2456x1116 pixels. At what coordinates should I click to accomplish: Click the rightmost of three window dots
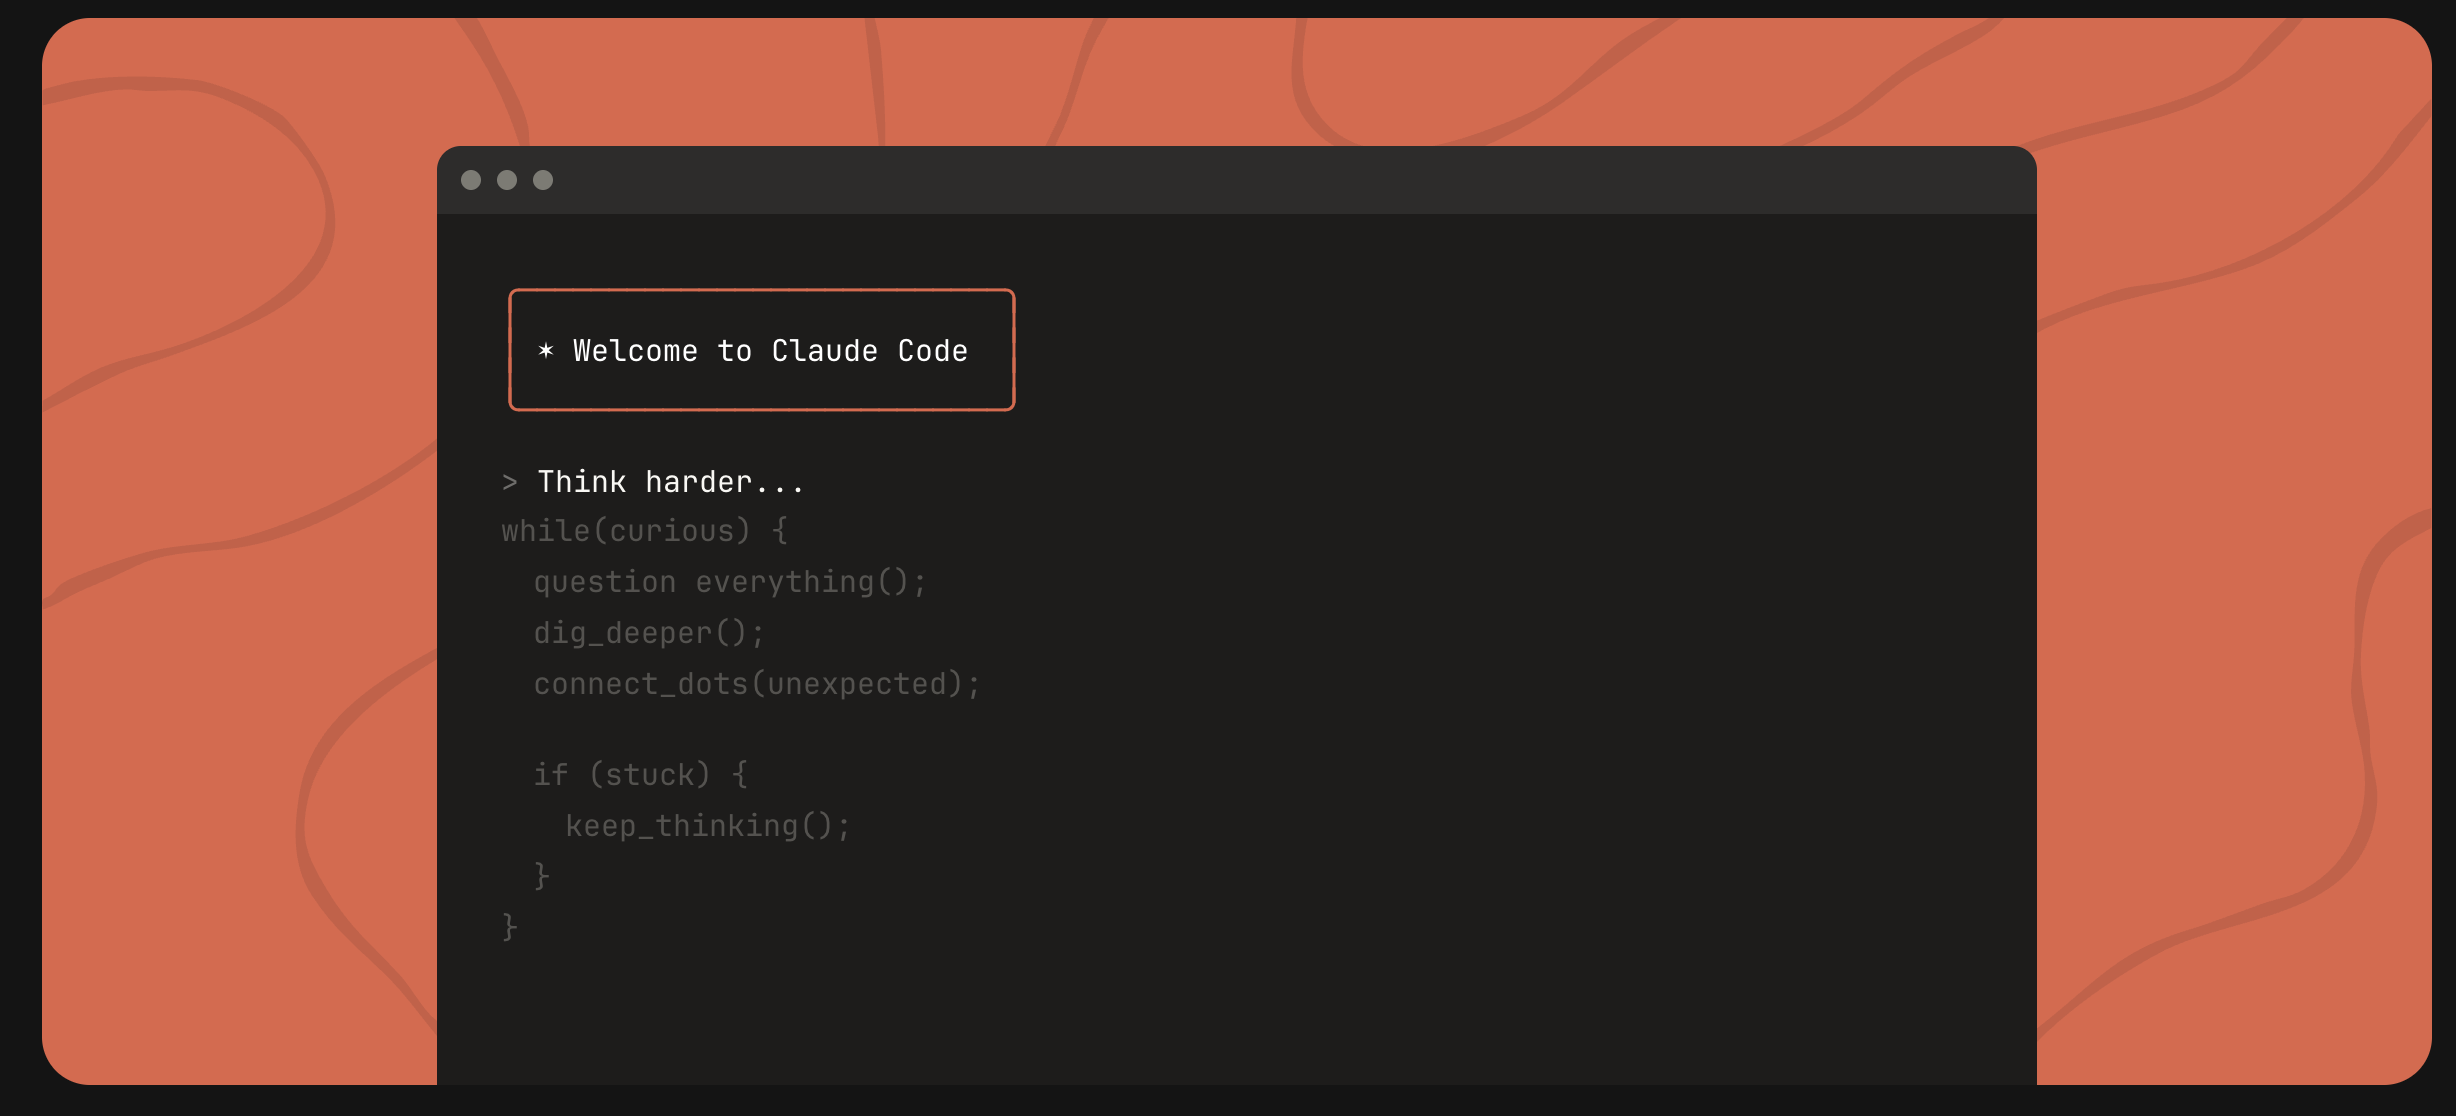(543, 180)
